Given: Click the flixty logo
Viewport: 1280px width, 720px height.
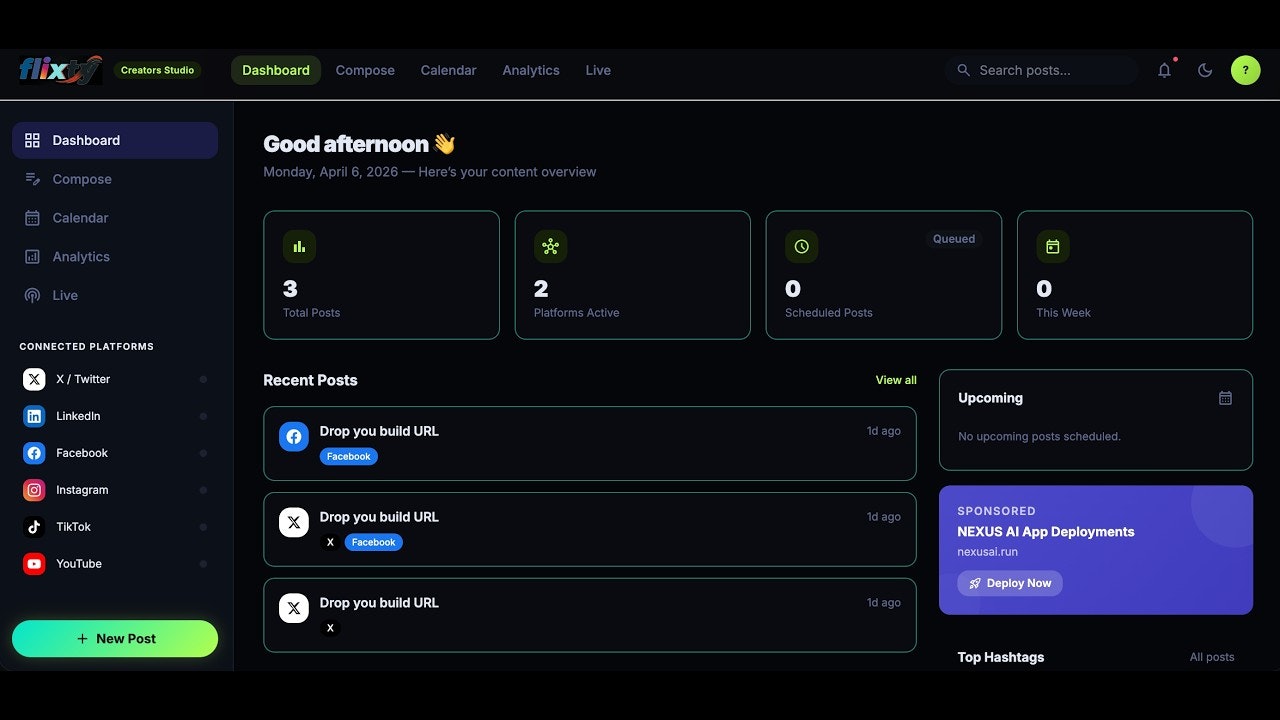Looking at the screenshot, I should pos(61,70).
